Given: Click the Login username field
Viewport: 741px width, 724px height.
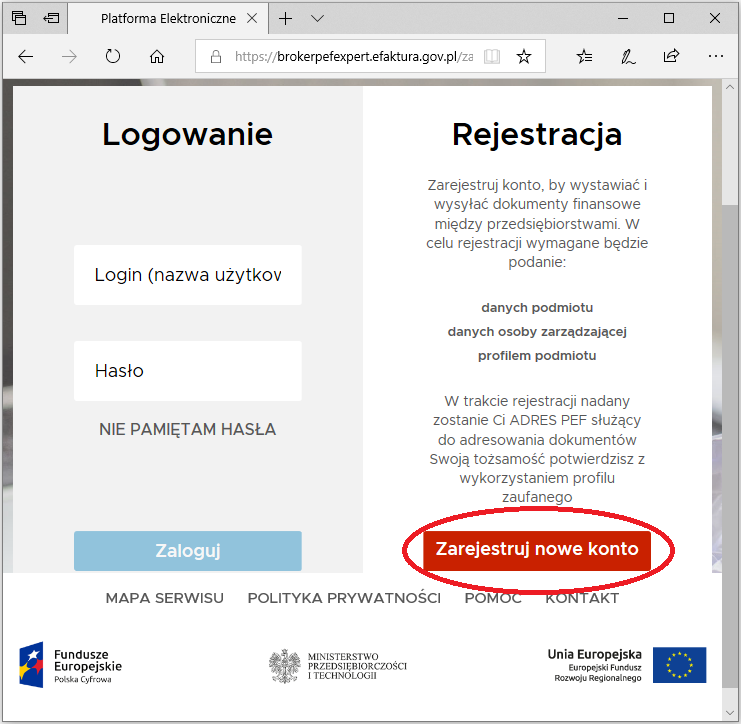Looking at the screenshot, I should [x=188, y=275].
